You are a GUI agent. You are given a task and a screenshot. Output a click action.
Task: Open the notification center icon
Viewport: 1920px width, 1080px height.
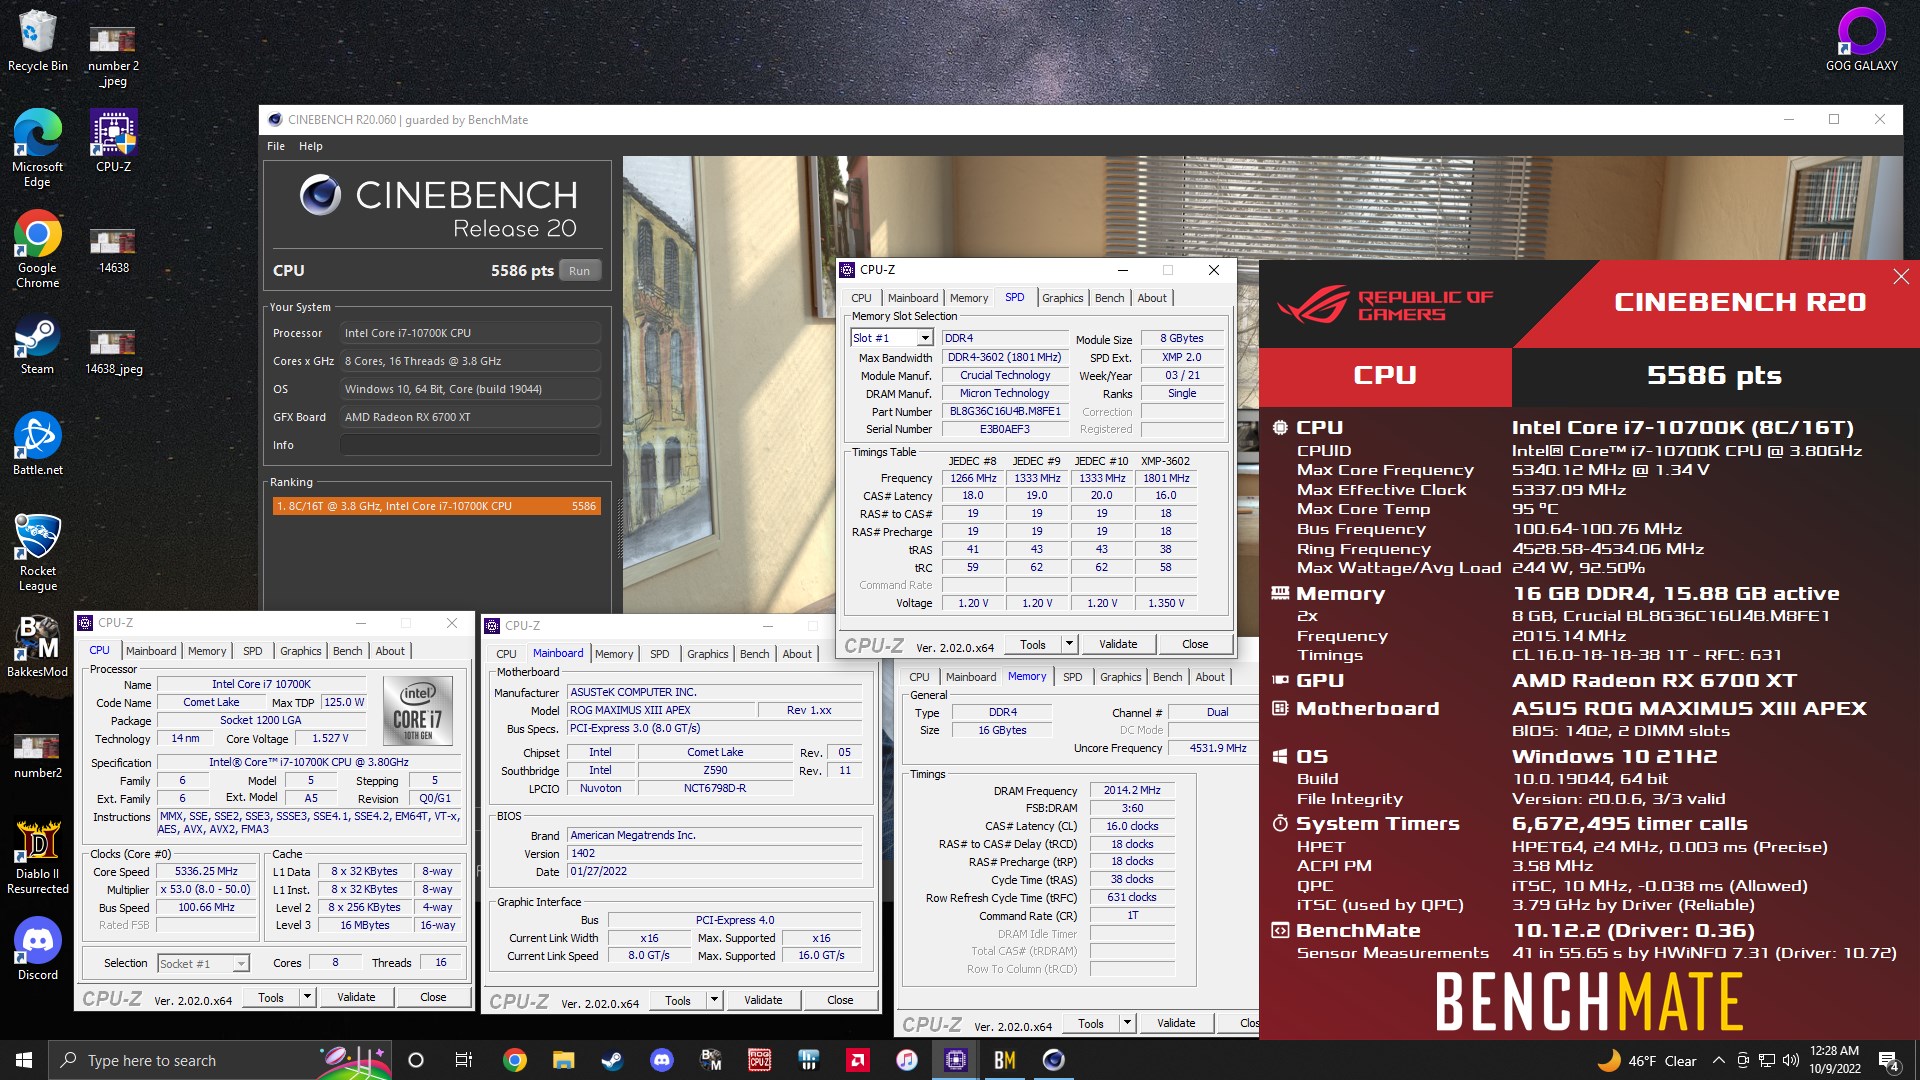(1888, 1060)
